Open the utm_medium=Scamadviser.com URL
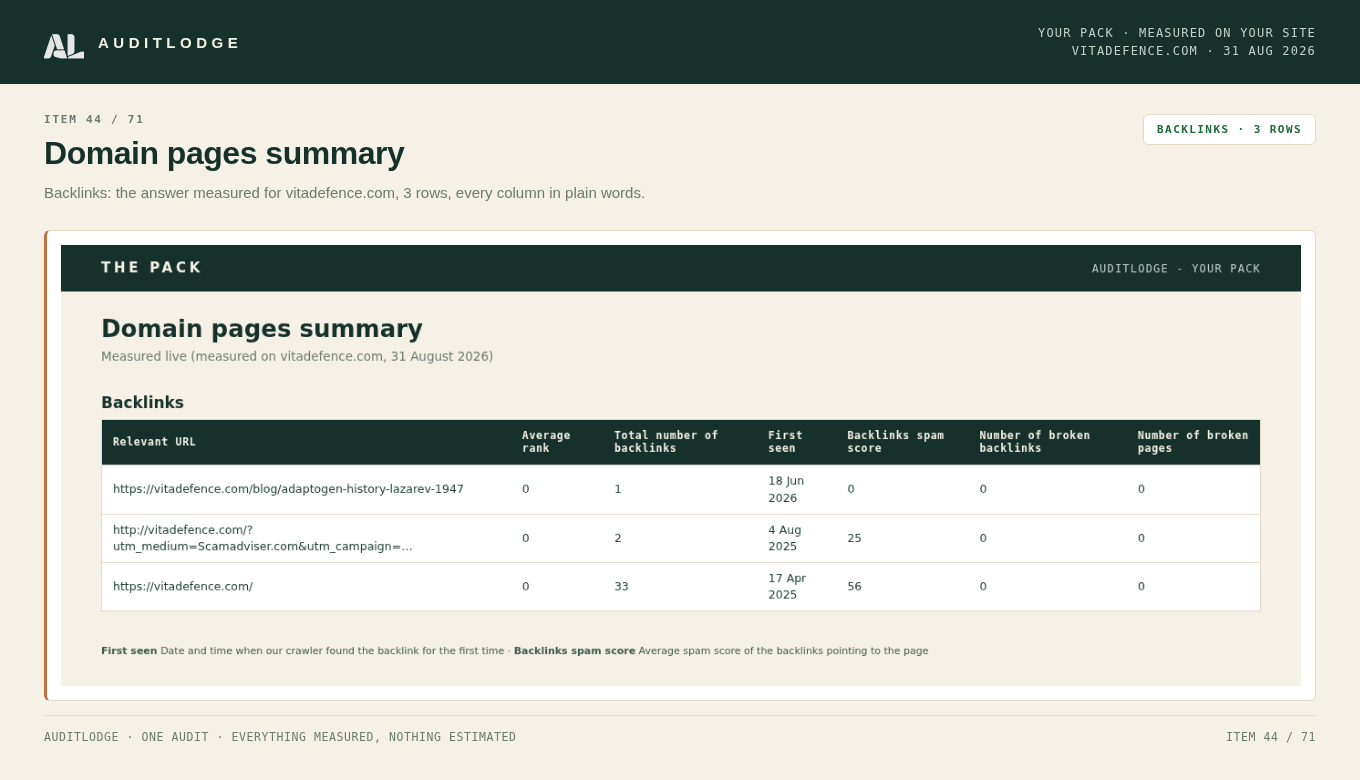Viewport: 1360px width, 780px height. tap(263, 538)
